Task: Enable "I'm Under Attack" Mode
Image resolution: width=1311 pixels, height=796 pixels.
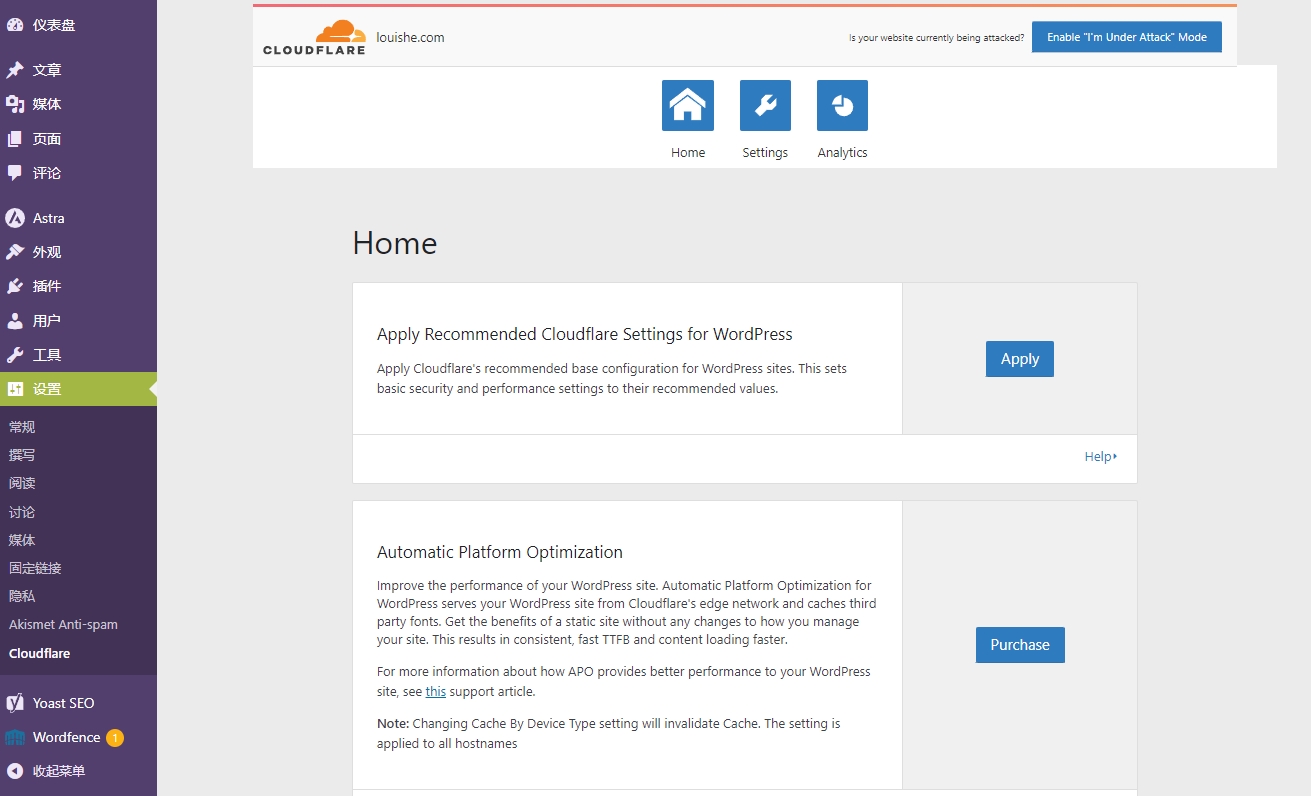Action: coord(1127,37)
